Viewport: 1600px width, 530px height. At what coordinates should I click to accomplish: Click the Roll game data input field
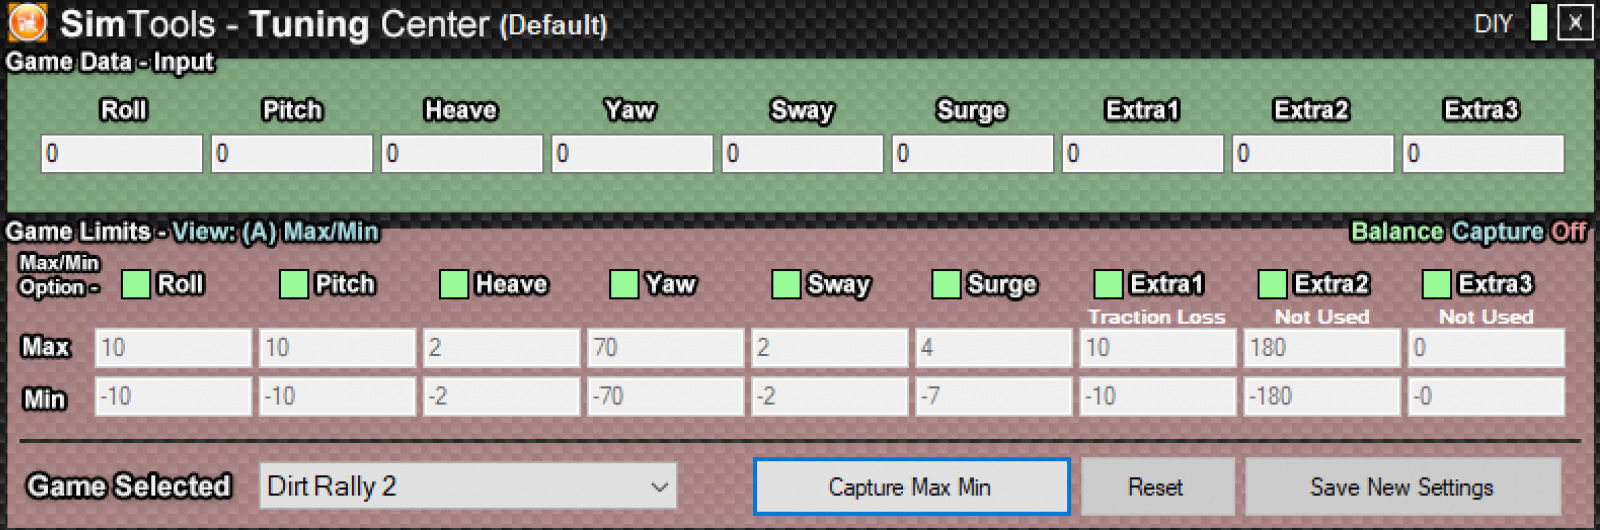(121, 154)
